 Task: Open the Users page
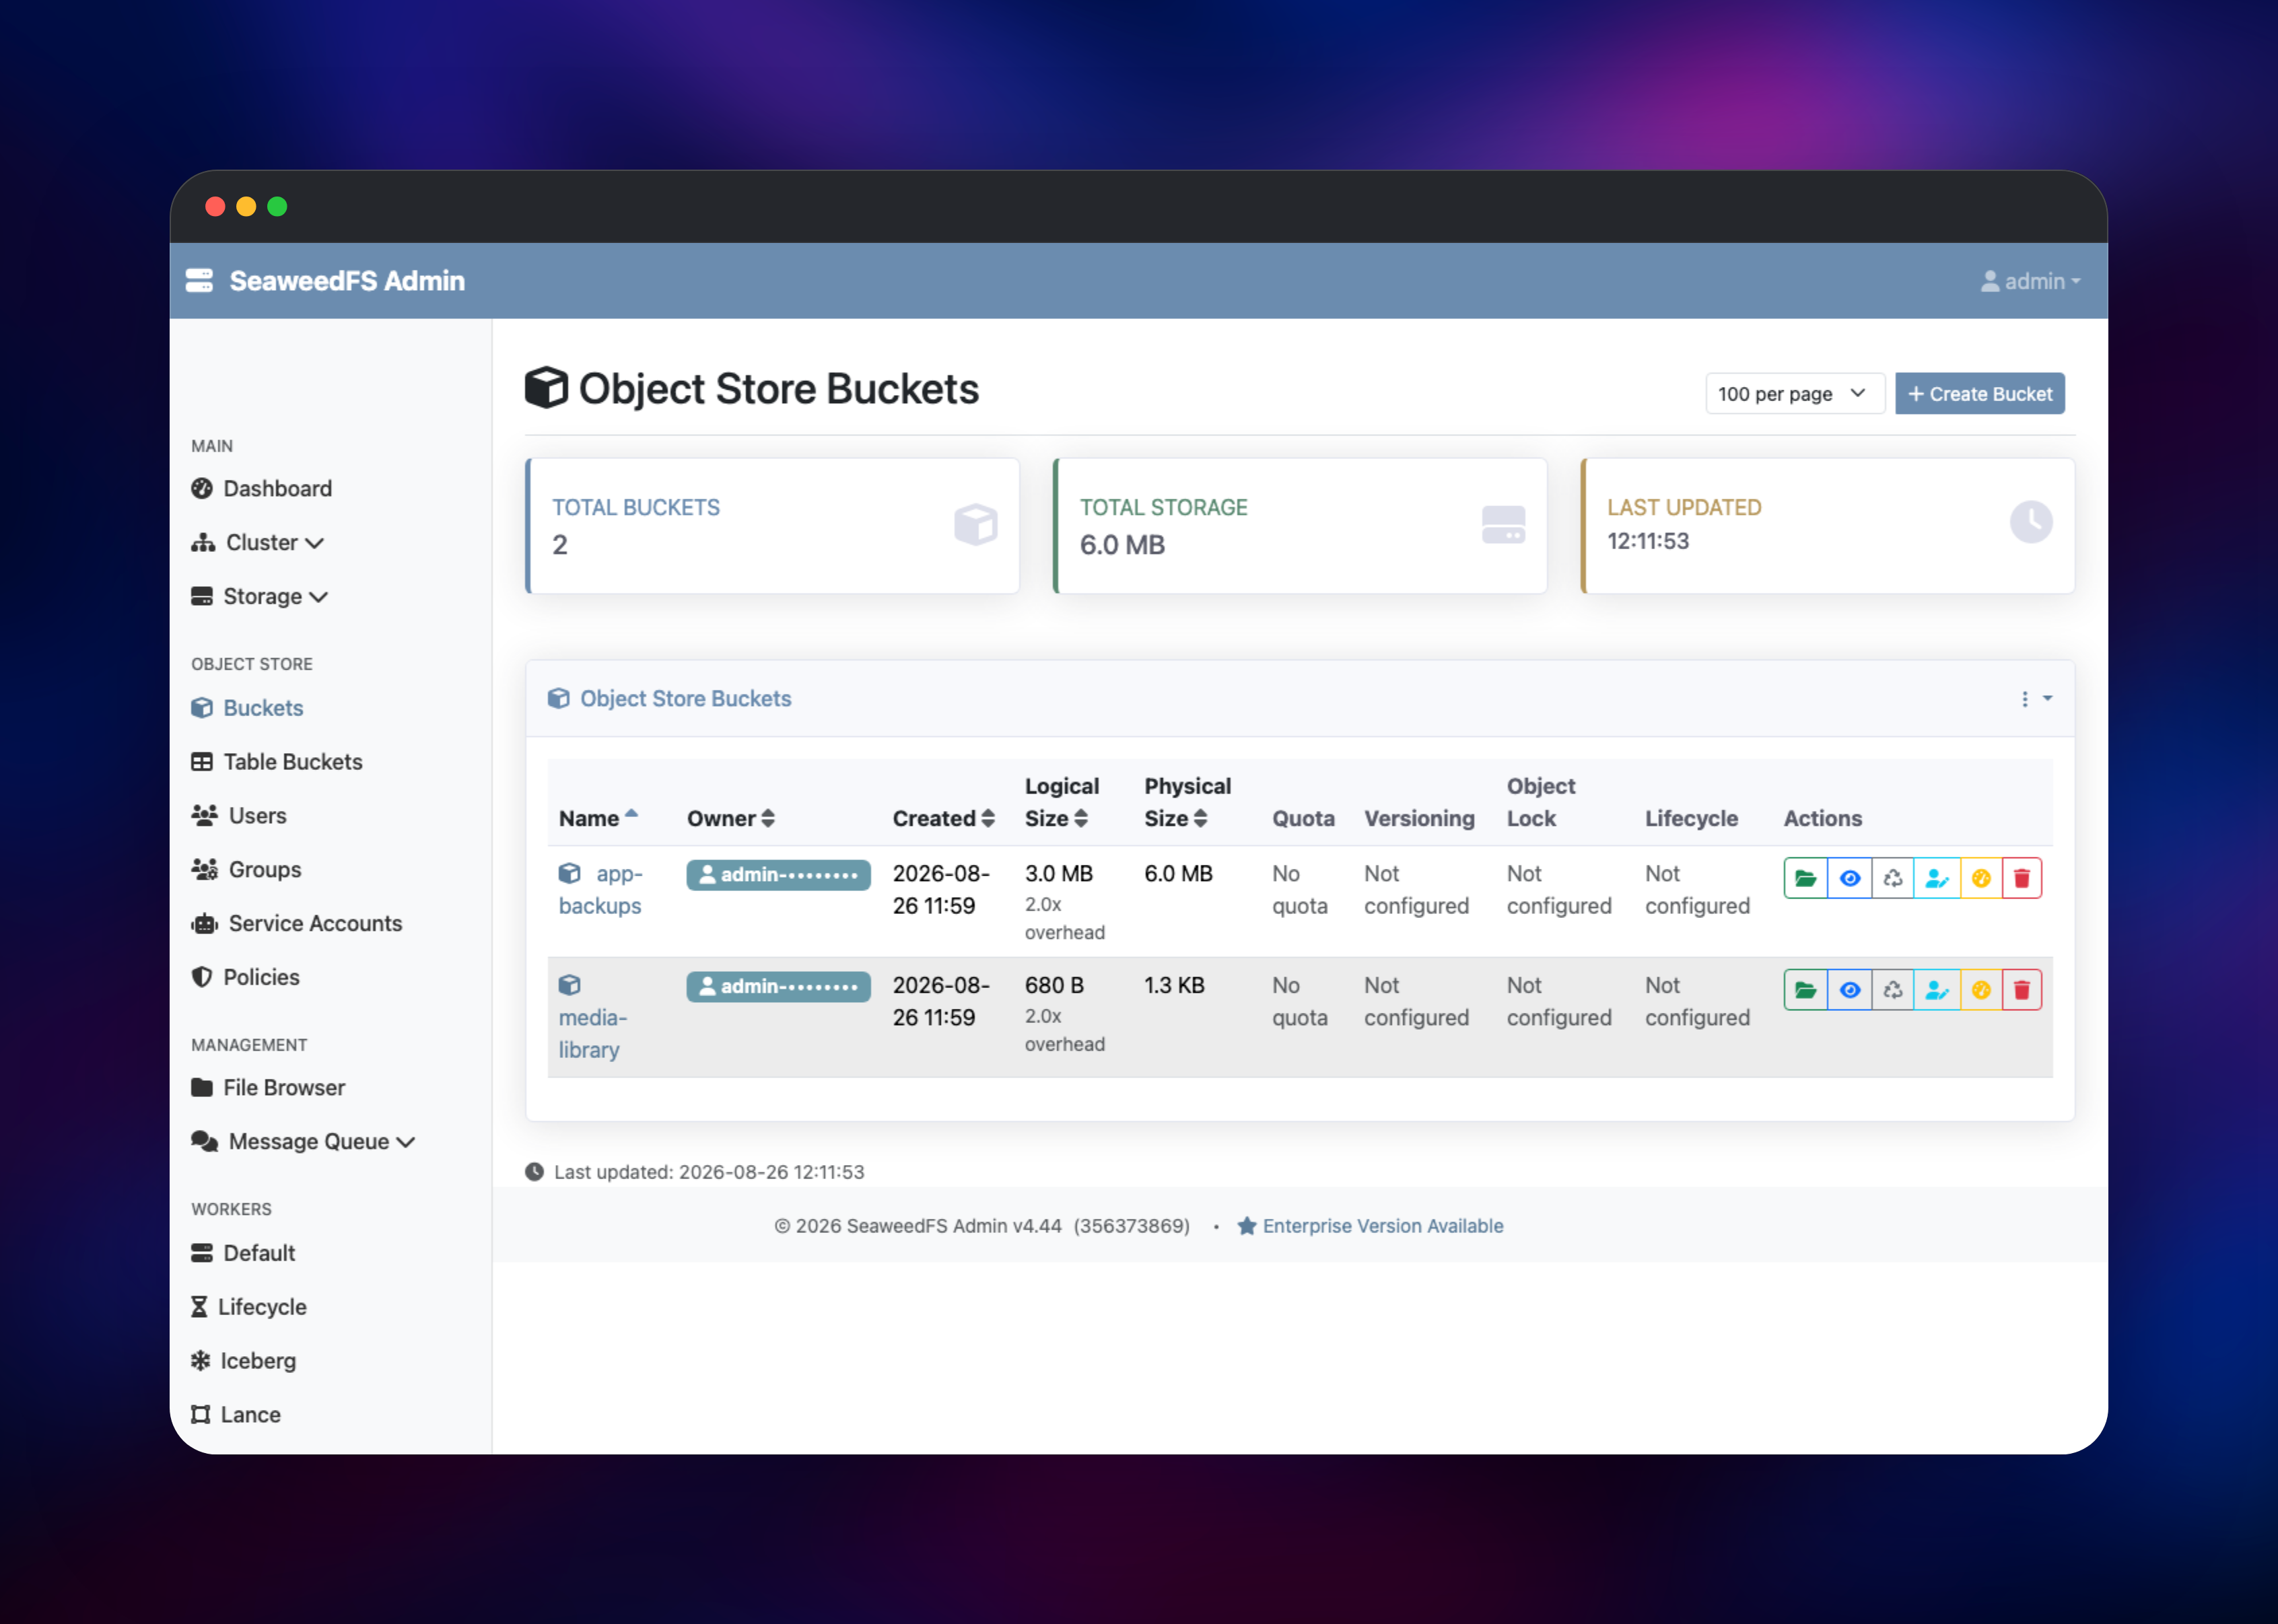click(239, 815)
